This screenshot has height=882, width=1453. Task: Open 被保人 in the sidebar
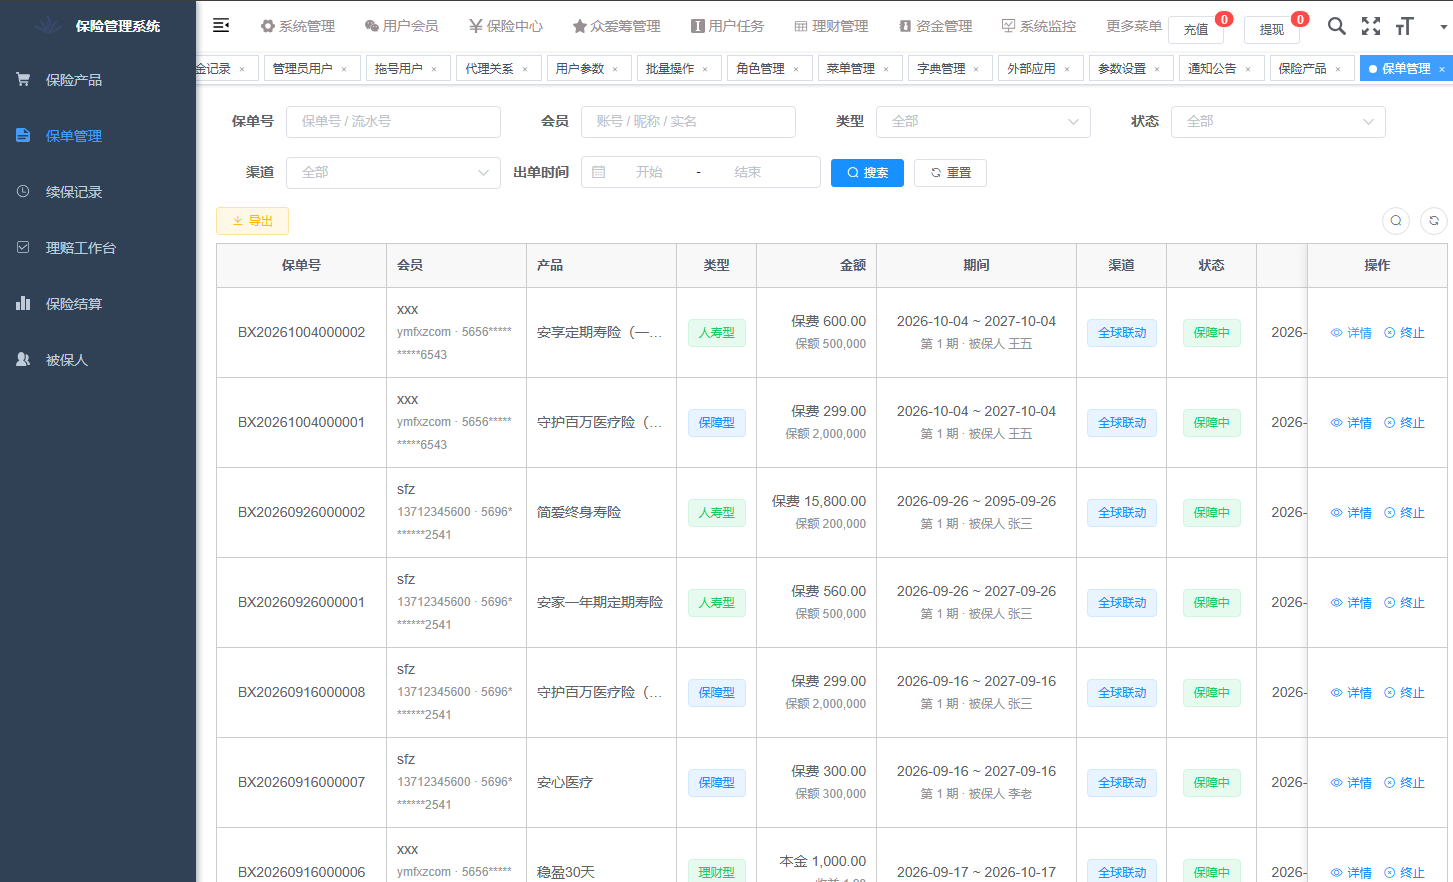[x=98, y=359]
